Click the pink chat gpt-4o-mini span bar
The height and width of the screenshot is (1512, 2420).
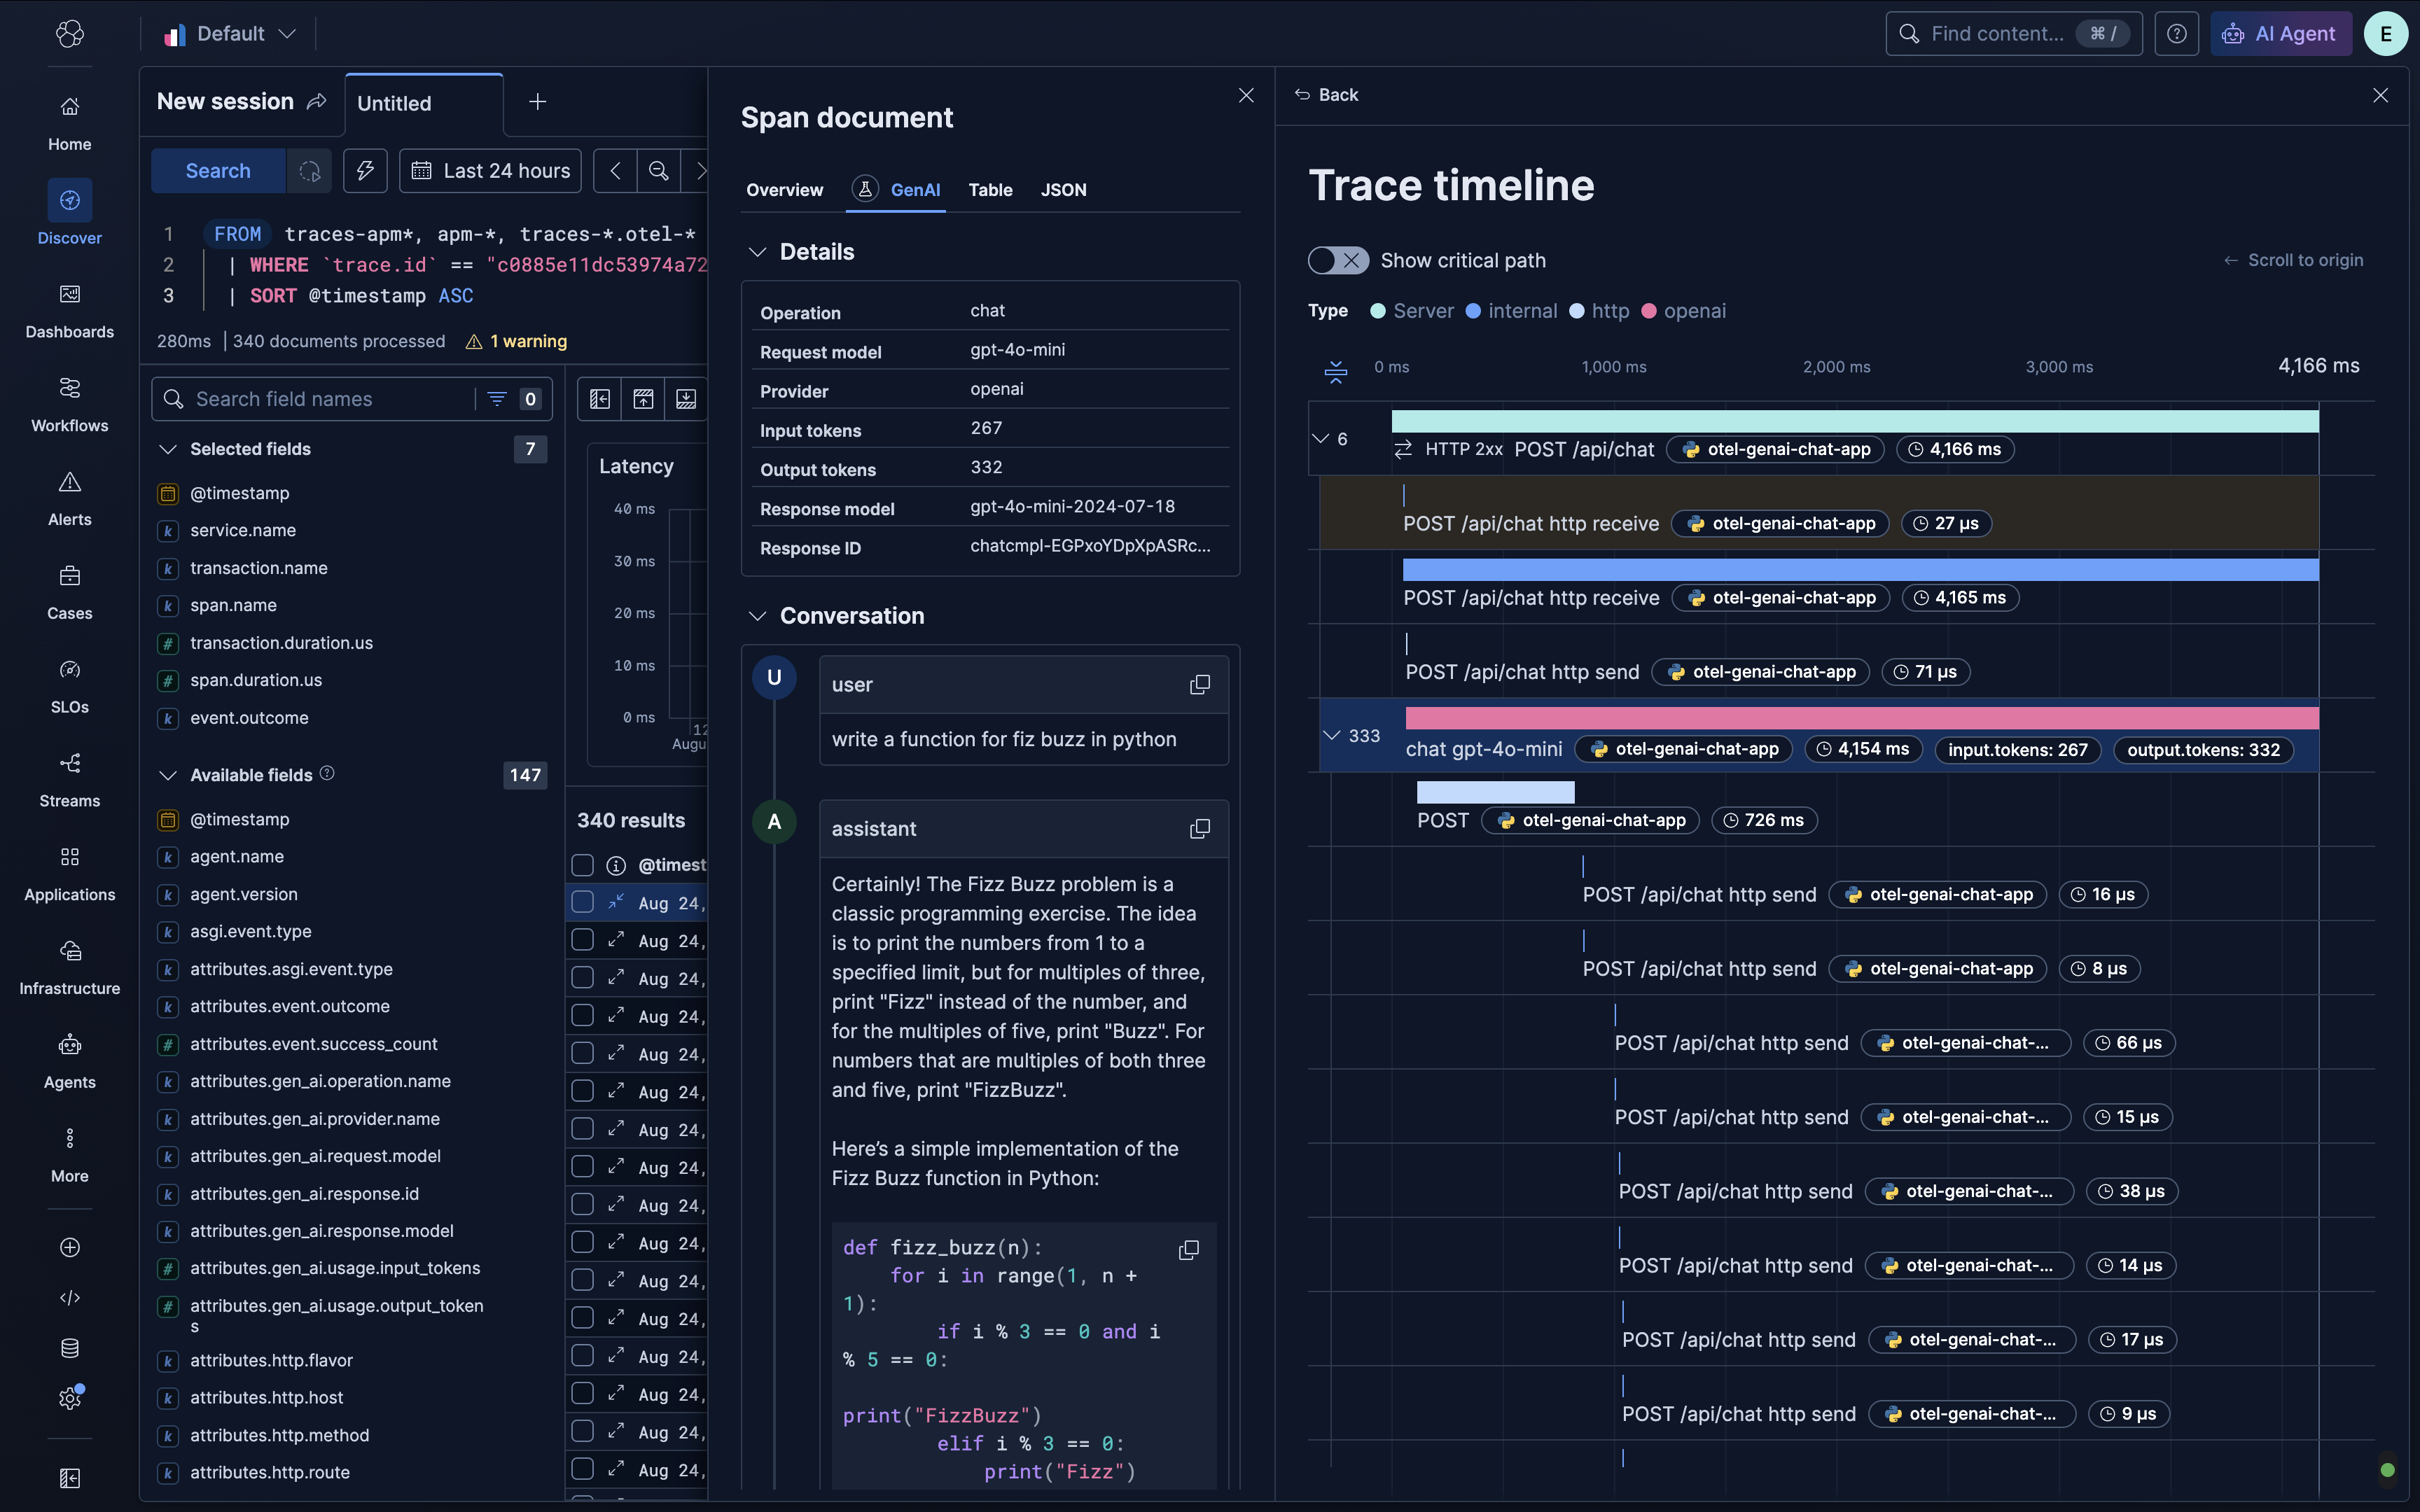pyautogui.click(x=1861, y=718)
